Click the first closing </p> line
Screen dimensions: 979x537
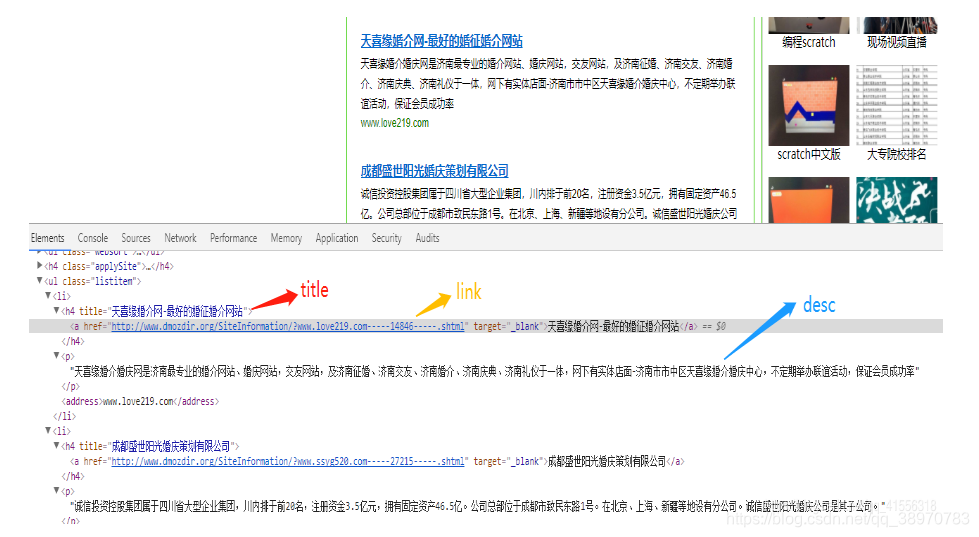[x=71, y=387]
